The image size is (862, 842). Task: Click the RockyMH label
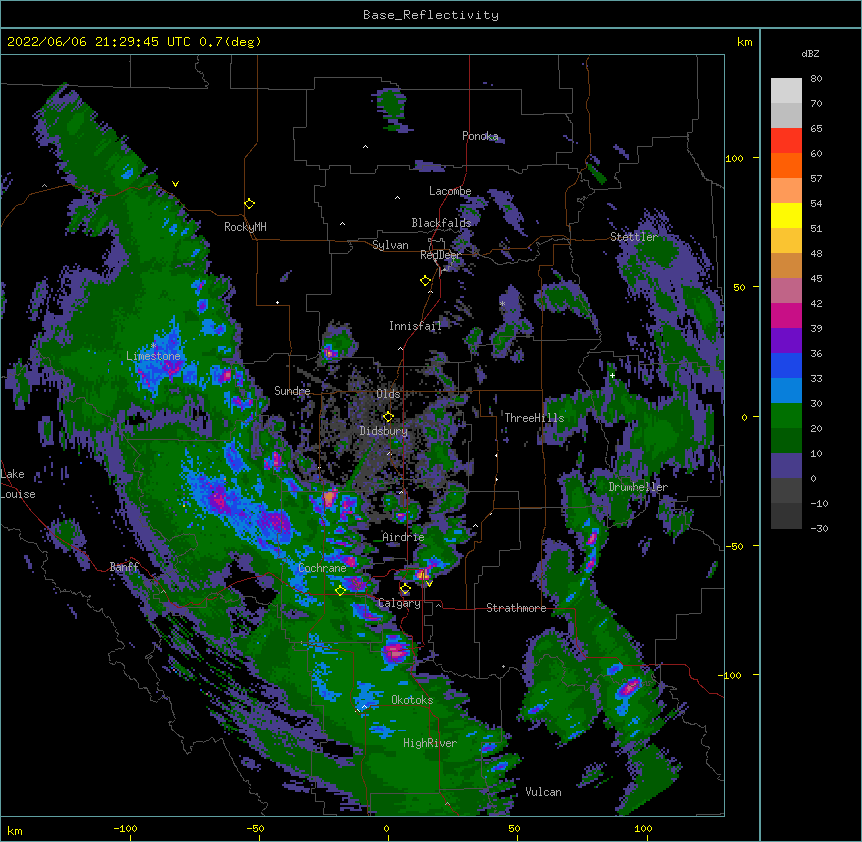coord(245,227)
